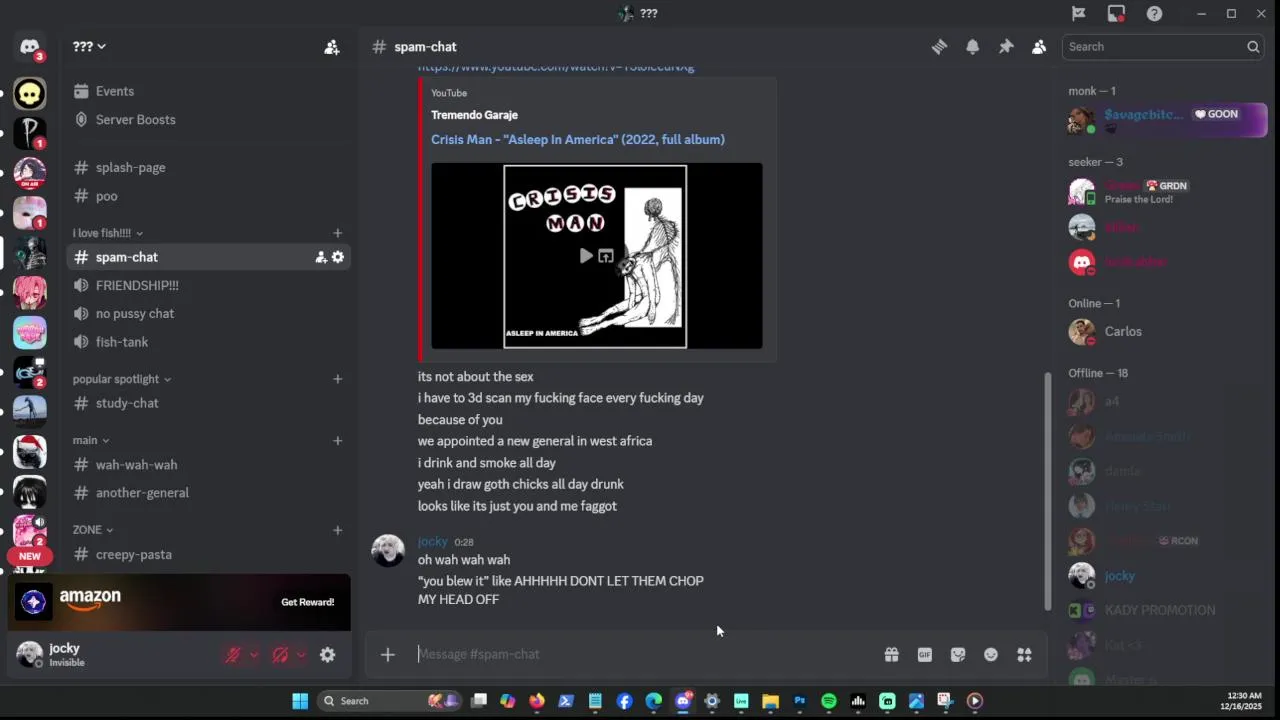The width and height of the screenshot is (1280, 720).
Task: Focus the Search box in channel header
Action: tap(1162, 47)
